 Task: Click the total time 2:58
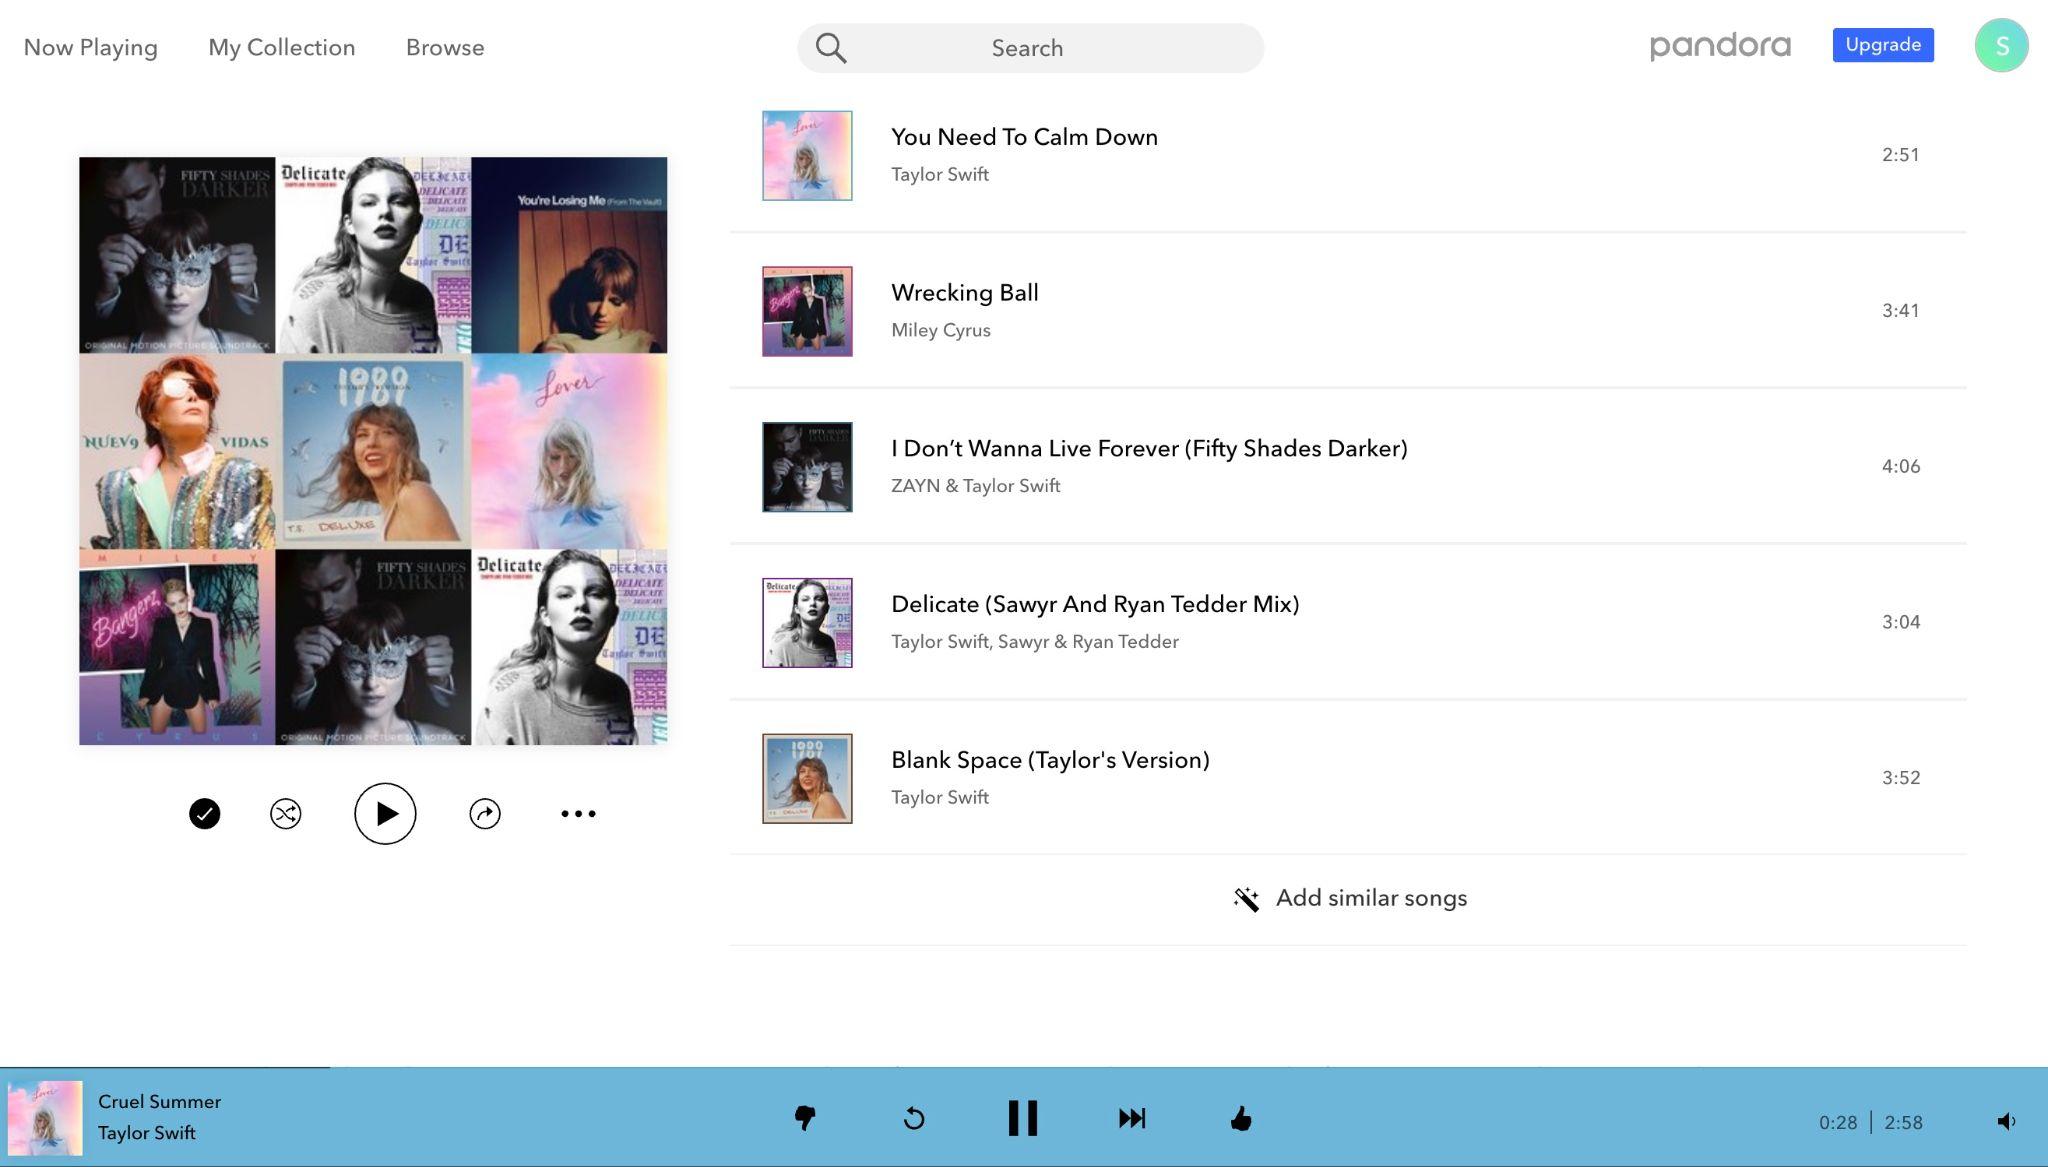(1903, 1123)
